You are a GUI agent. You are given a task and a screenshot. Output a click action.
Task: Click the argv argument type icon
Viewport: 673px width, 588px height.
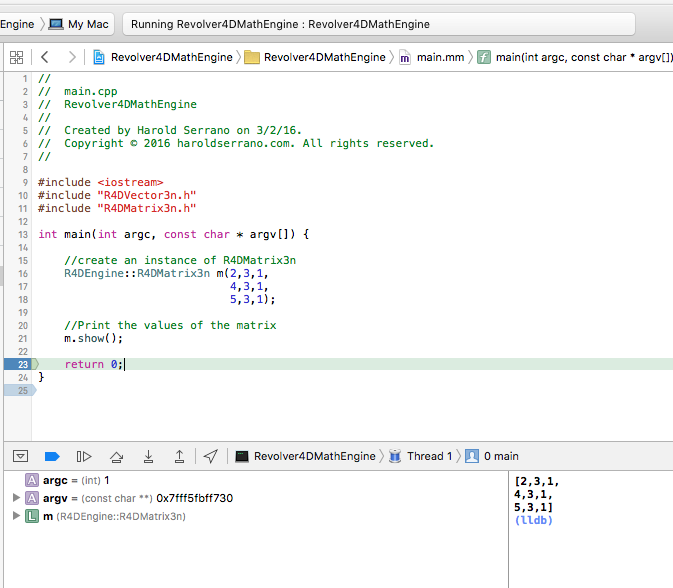[x=32, y=498]
